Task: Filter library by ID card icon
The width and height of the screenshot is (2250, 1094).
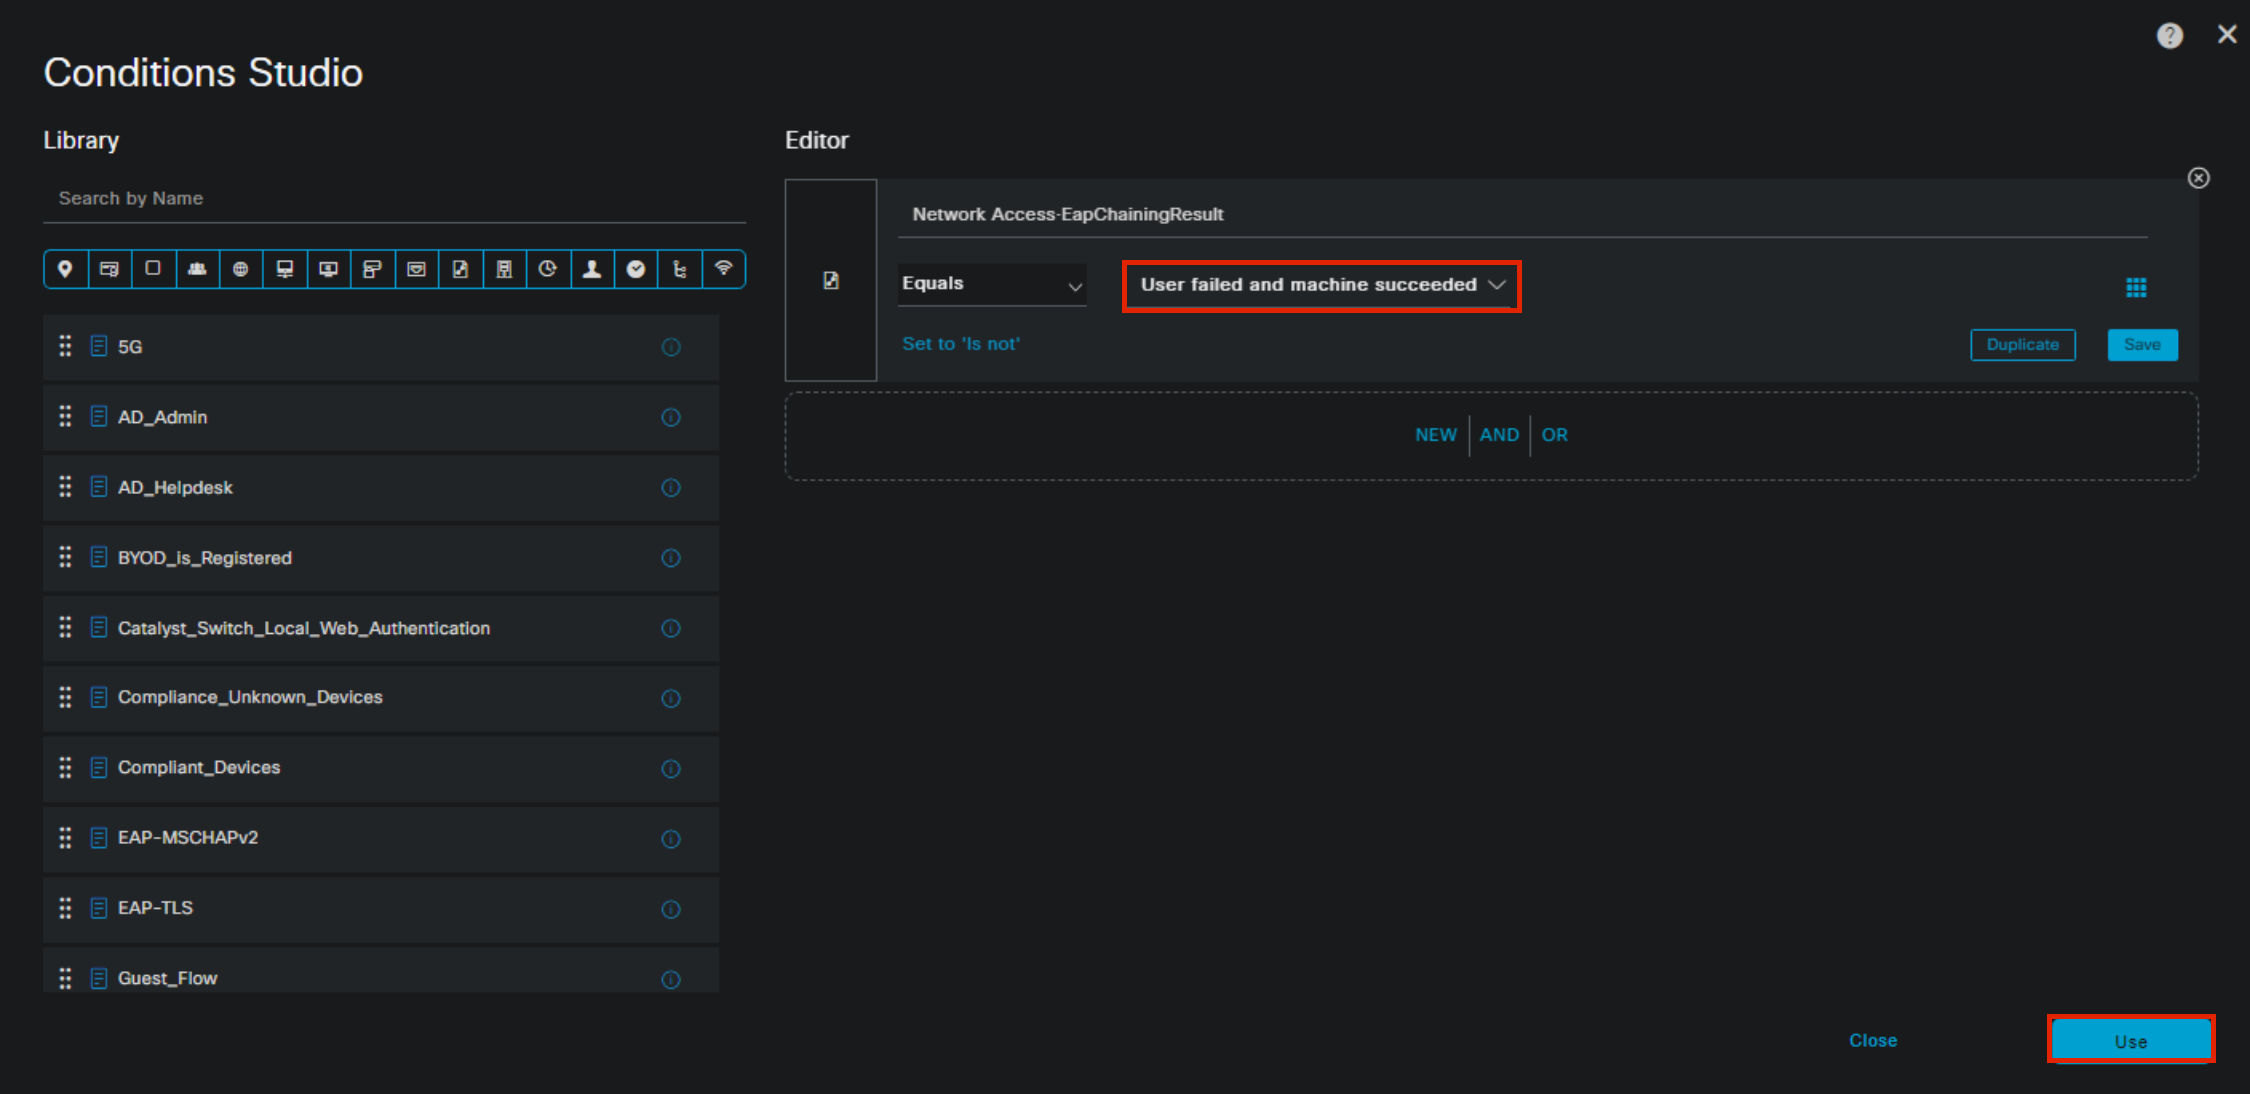Action: tap(109, 269)
